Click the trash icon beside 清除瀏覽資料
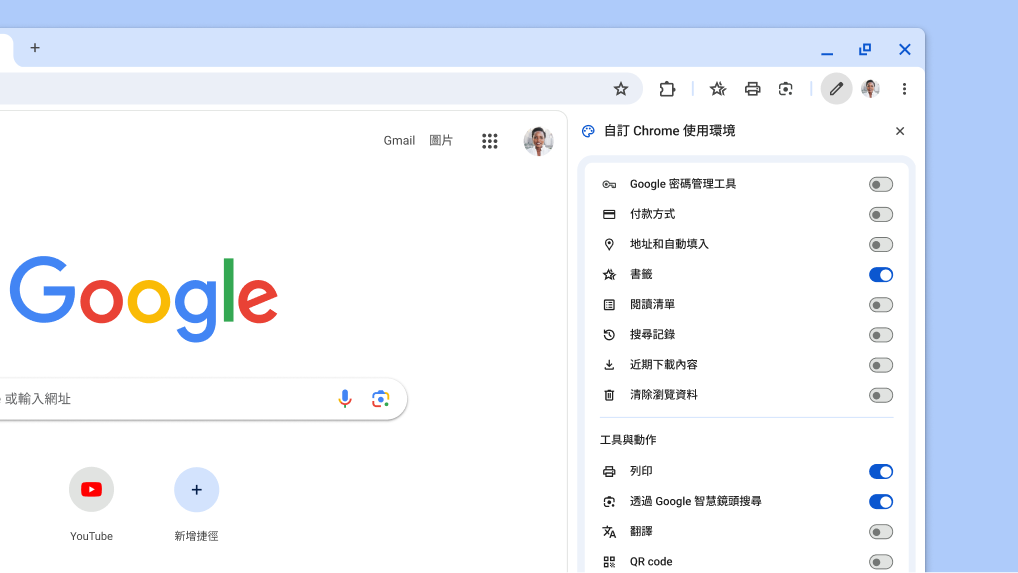 pos(609,395)
